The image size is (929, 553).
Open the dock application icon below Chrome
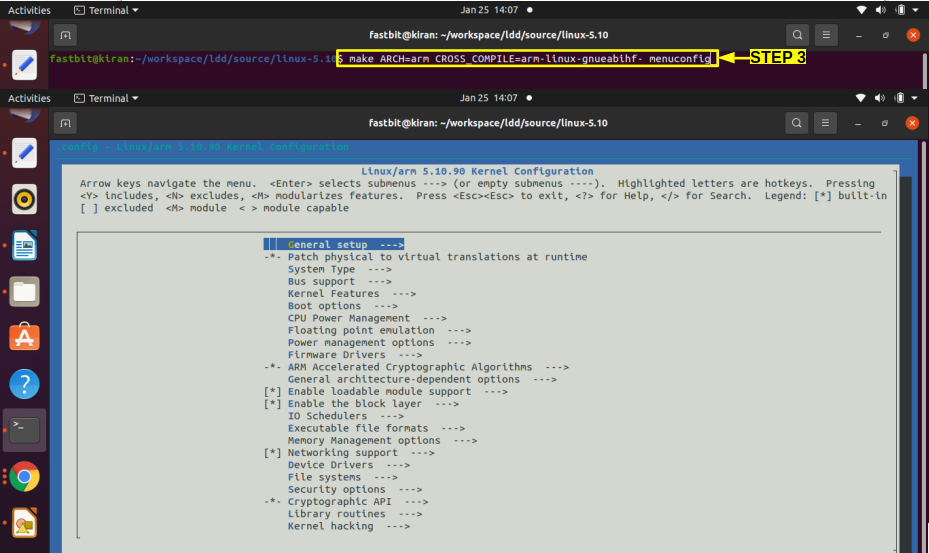(24, 523)
